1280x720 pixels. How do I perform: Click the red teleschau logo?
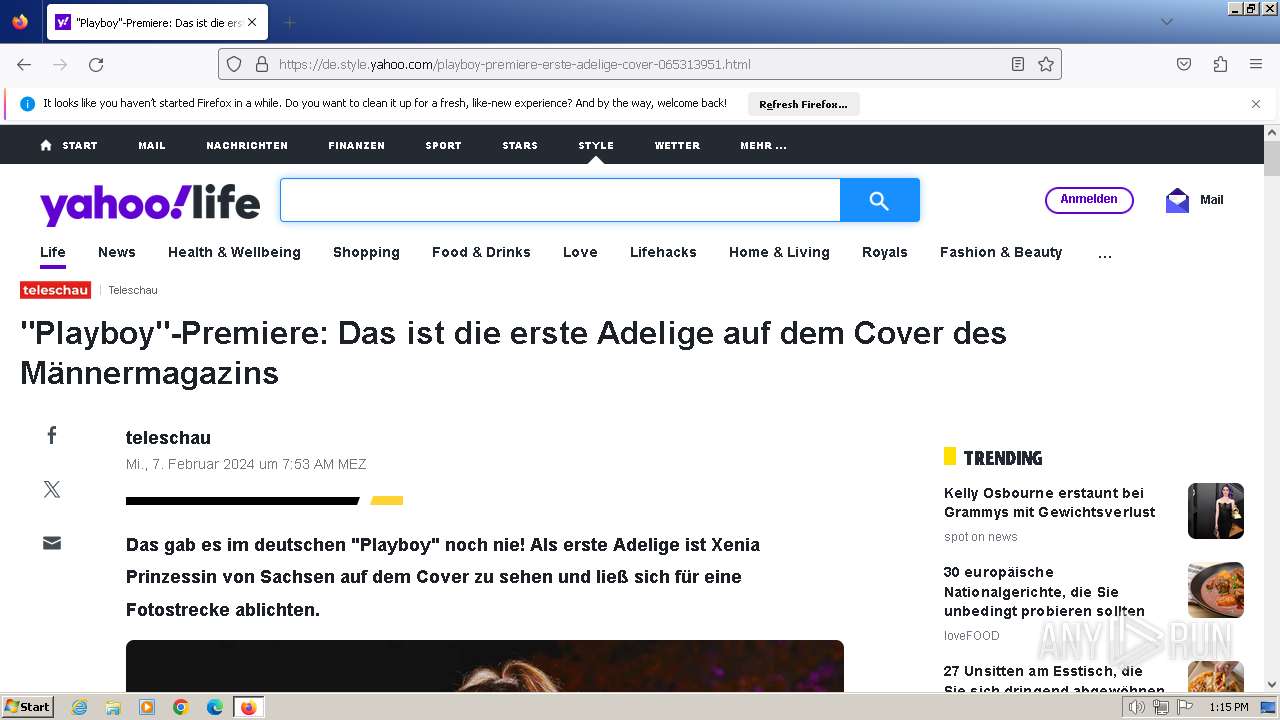coord(55,290)
